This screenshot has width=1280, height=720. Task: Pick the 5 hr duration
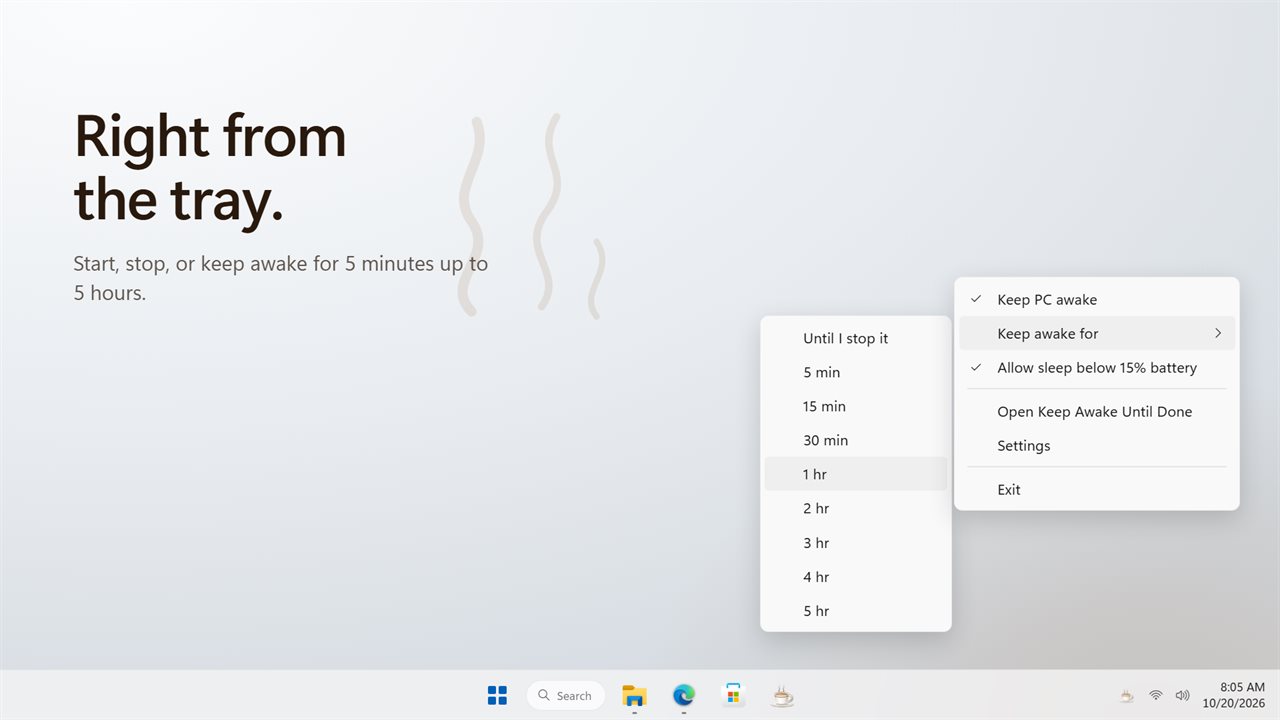pos(856,611)
